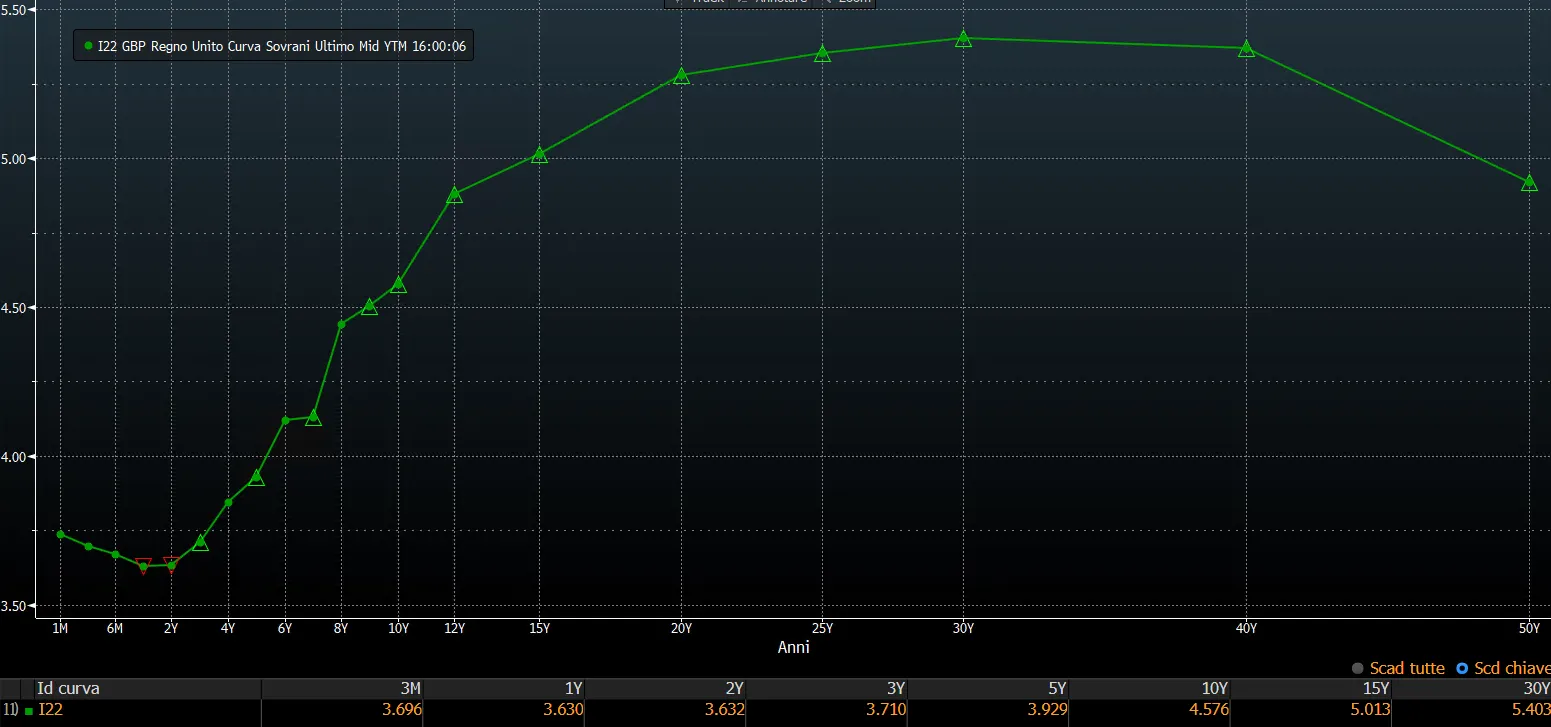The image size is (1551, 727).
Task: Click the table value 3.632
Action: click(x=725, y=710)
